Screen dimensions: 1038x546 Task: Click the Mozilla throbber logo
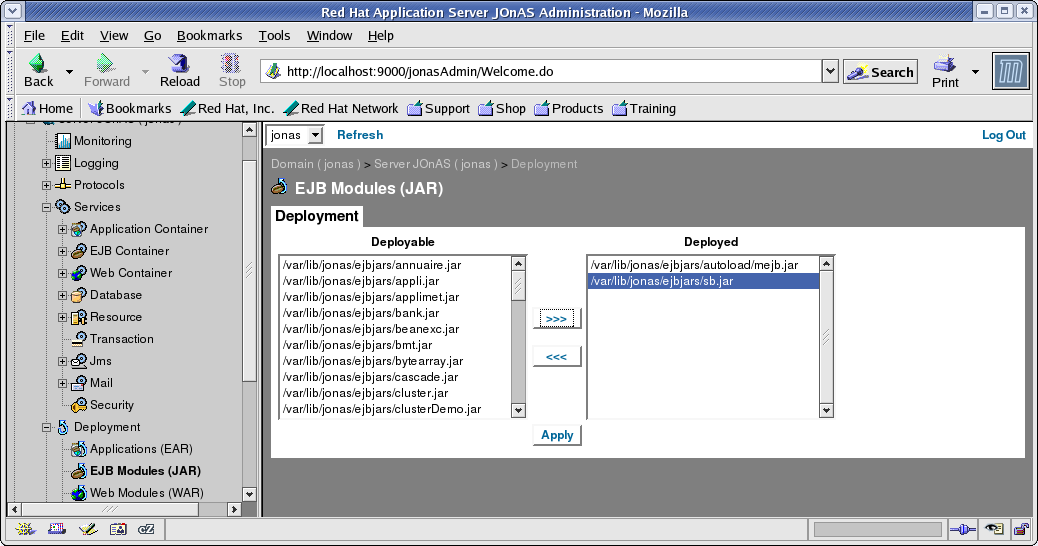(1011, 71)
